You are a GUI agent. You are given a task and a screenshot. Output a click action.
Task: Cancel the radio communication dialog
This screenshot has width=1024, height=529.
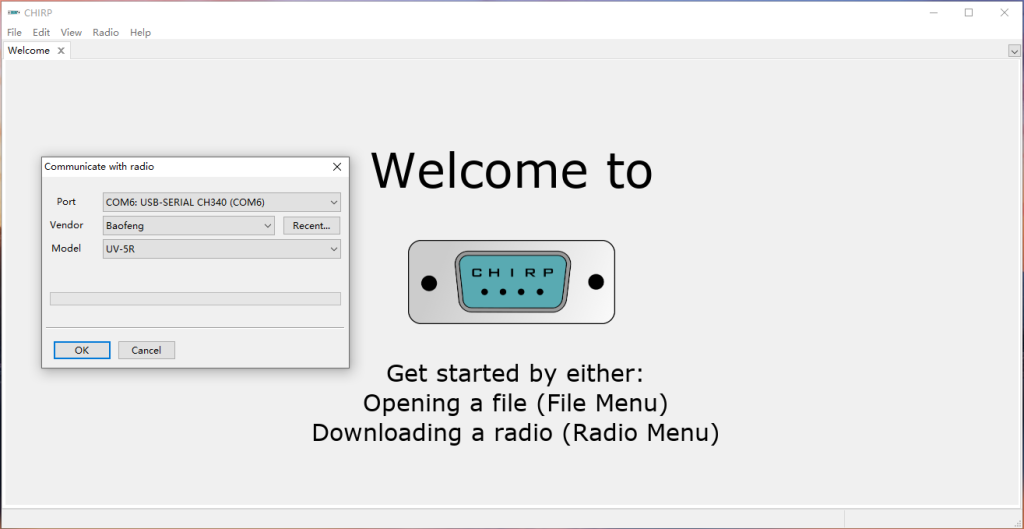pyautogui.click(x=146, y=350)
